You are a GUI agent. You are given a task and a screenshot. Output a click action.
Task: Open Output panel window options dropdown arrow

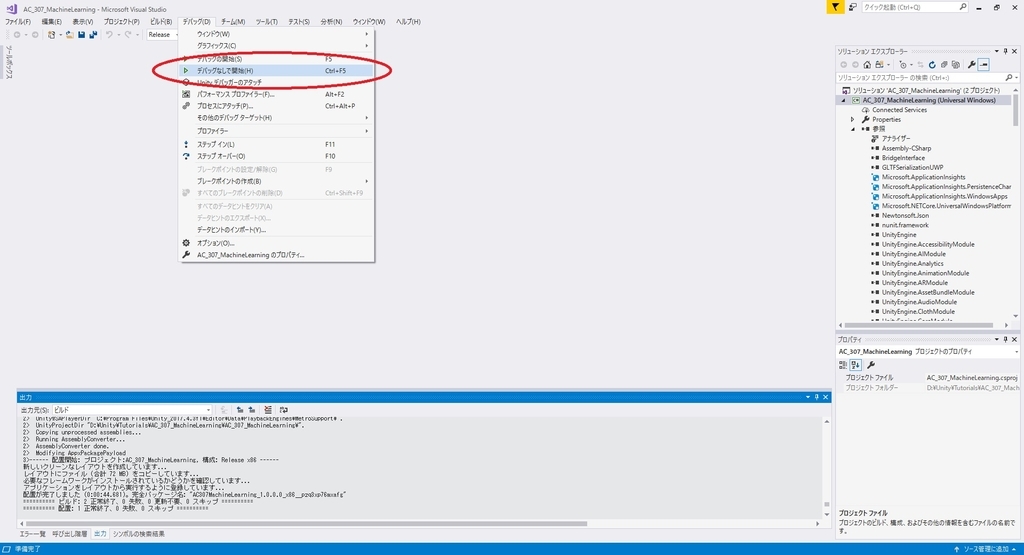(808, 397)
